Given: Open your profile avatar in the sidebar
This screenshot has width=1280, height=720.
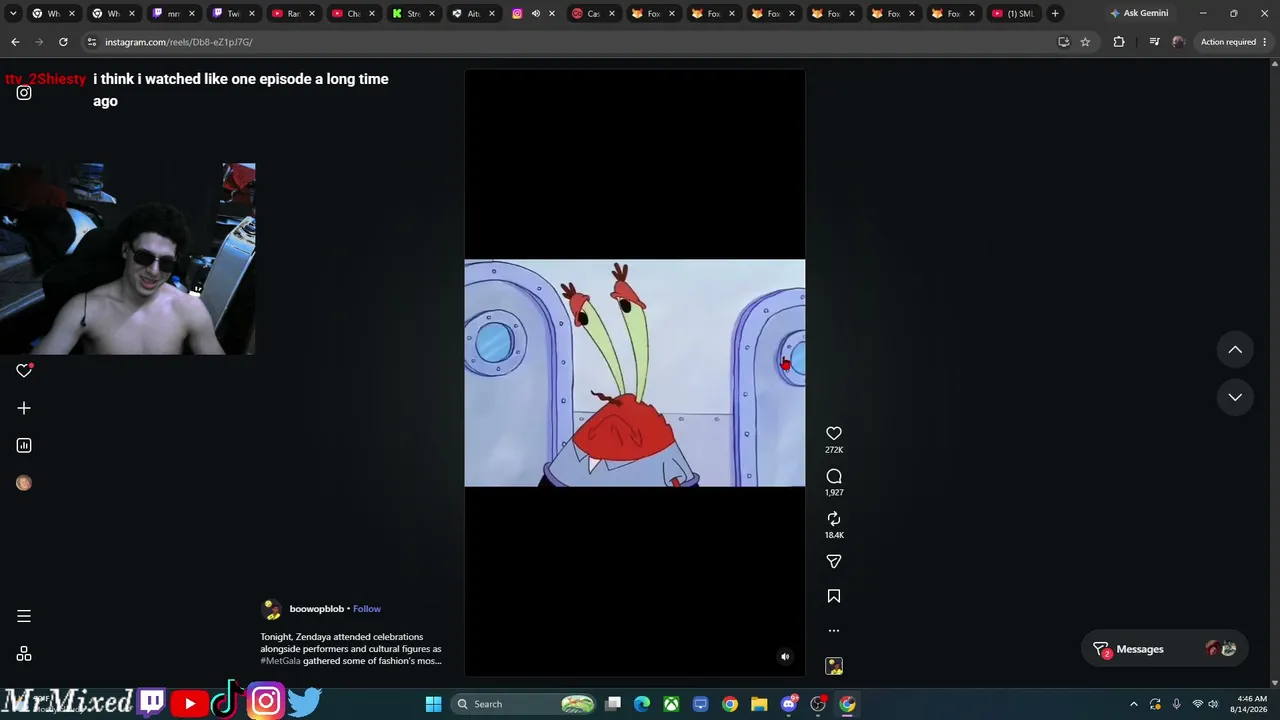Looking at the screenshot, I should coord(24,483).
